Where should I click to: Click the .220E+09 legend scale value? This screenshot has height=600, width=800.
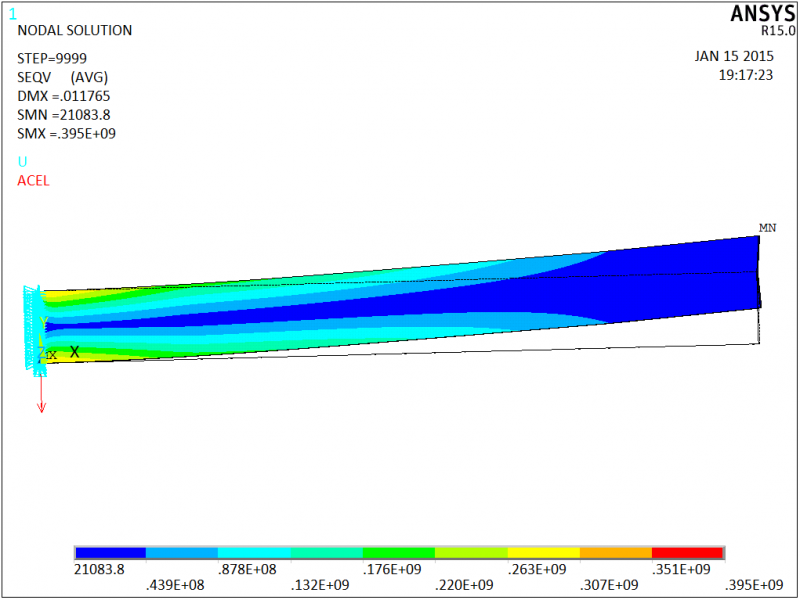pyautogui.click(x=464, y=585)
